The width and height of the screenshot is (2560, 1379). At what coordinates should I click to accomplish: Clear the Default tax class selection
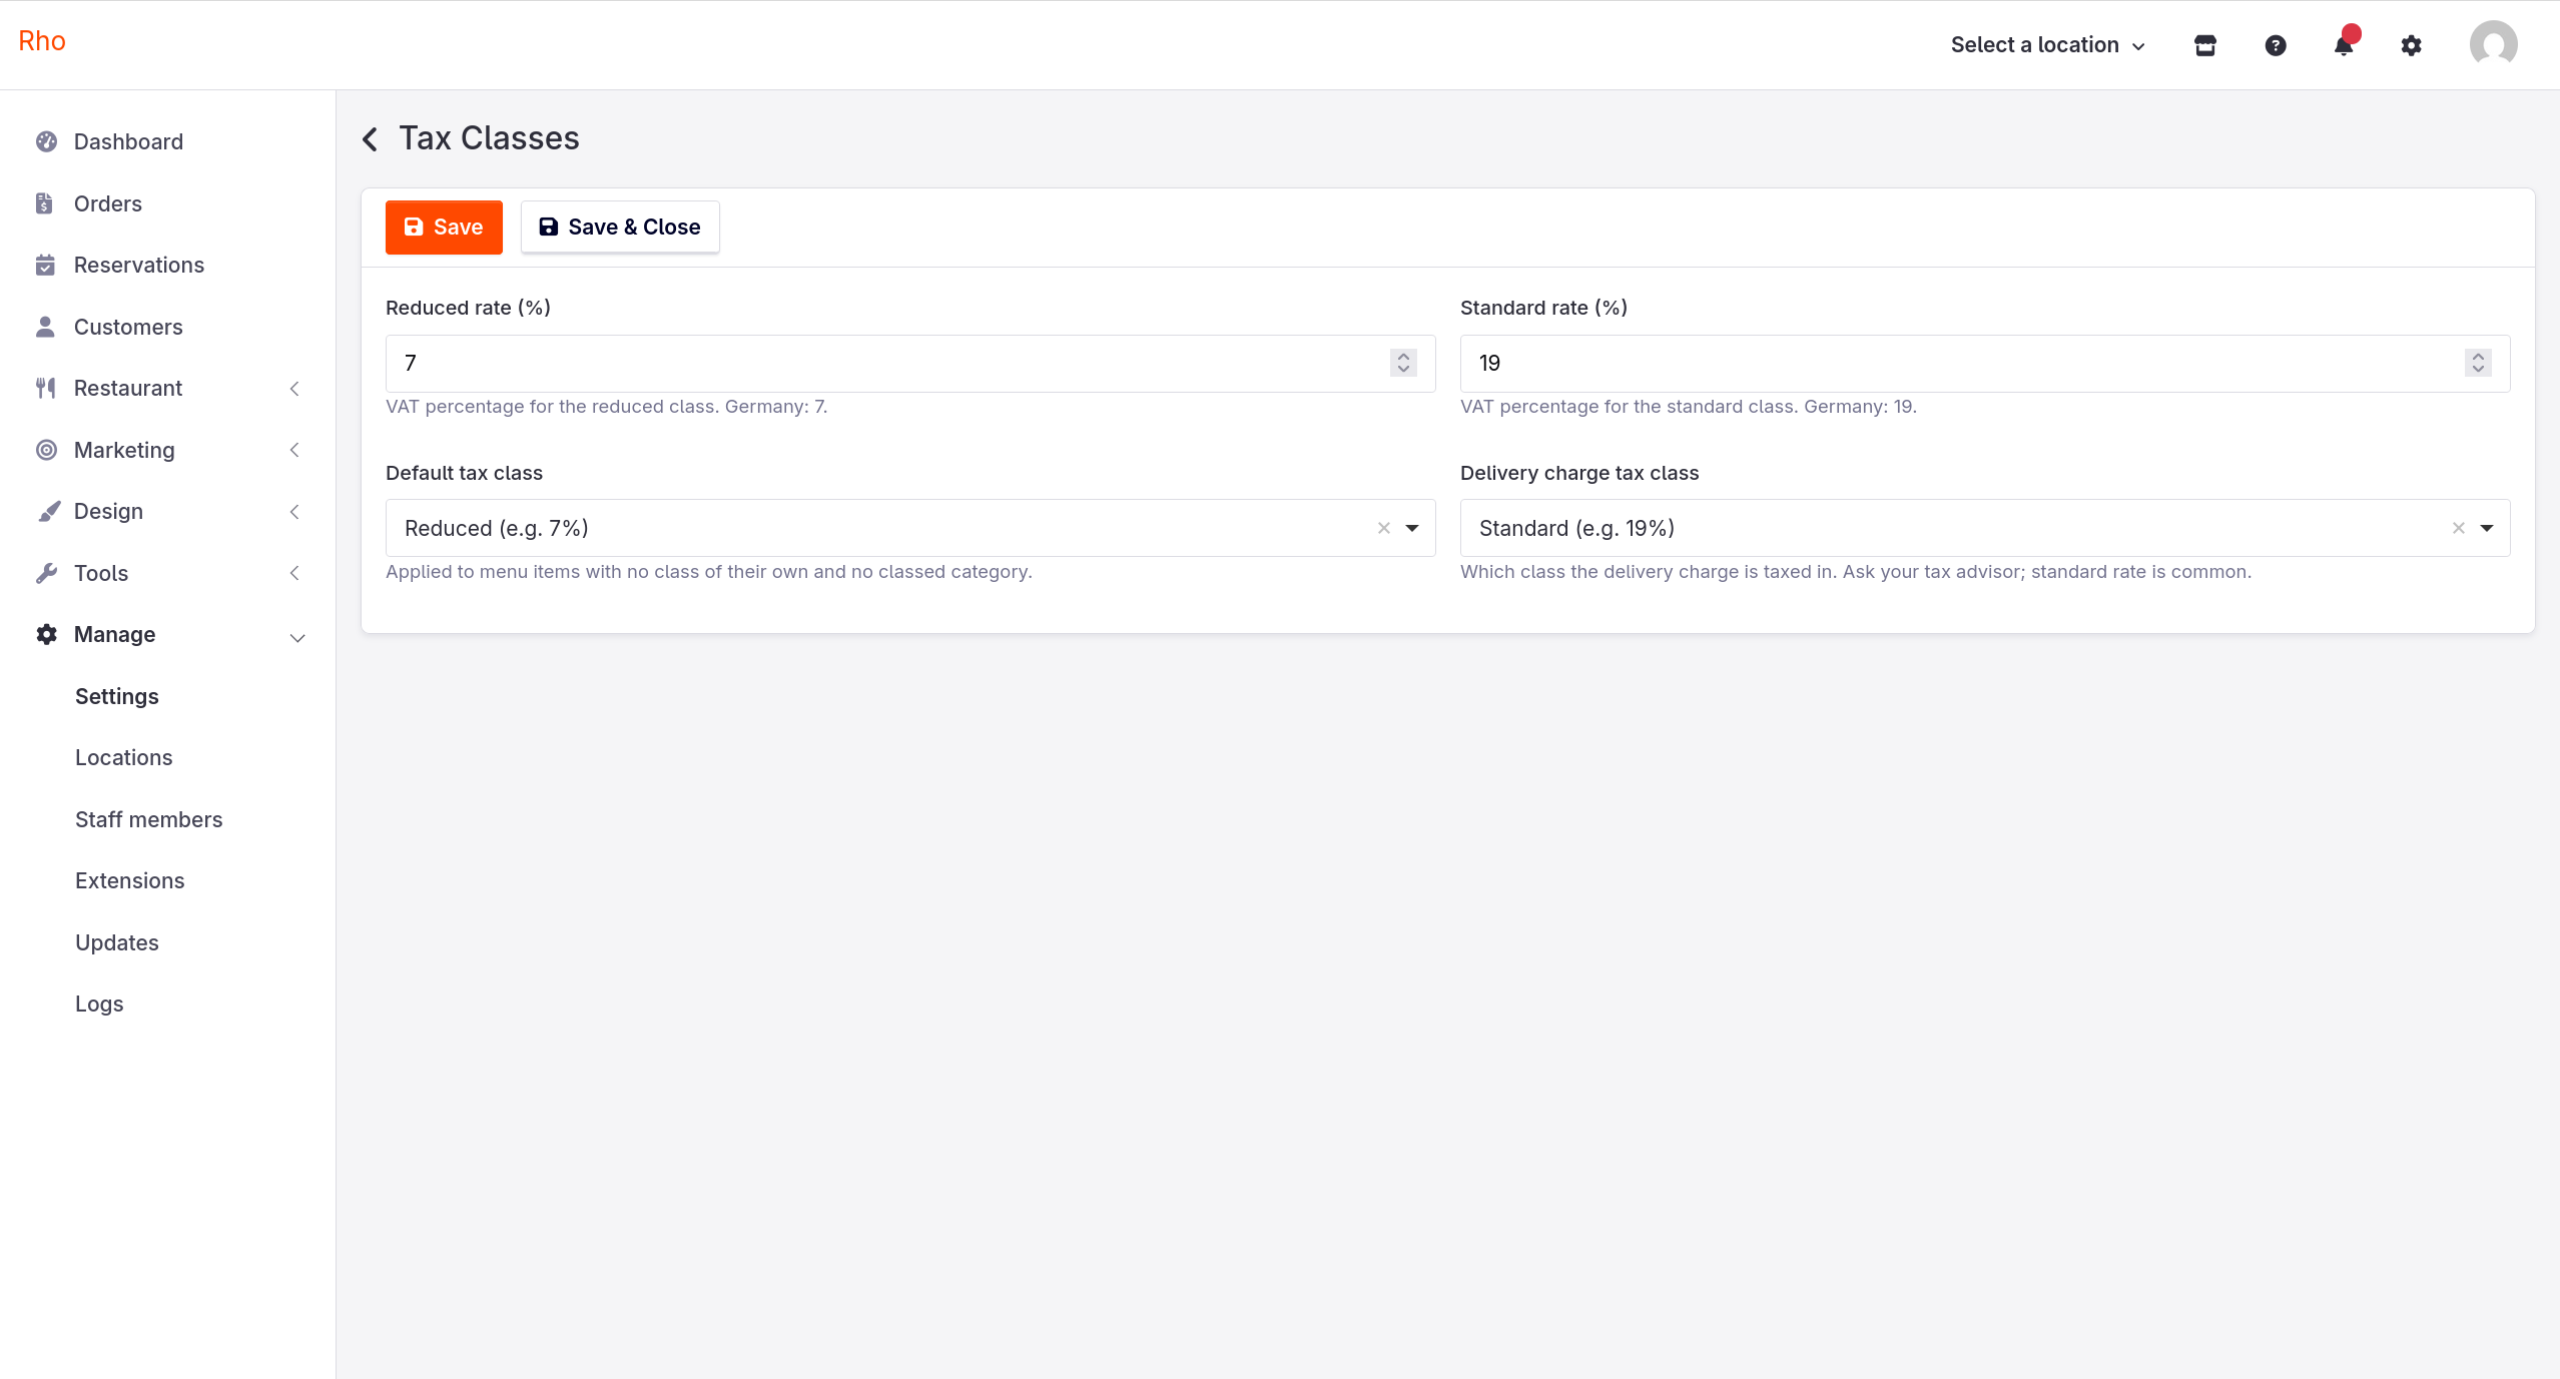1384,528
